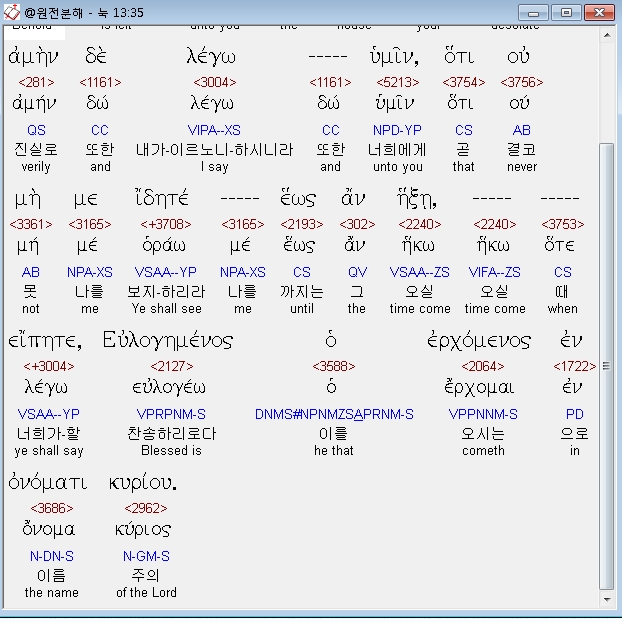
Task: Click Strong's number <1722>
Action: [574, 366]
